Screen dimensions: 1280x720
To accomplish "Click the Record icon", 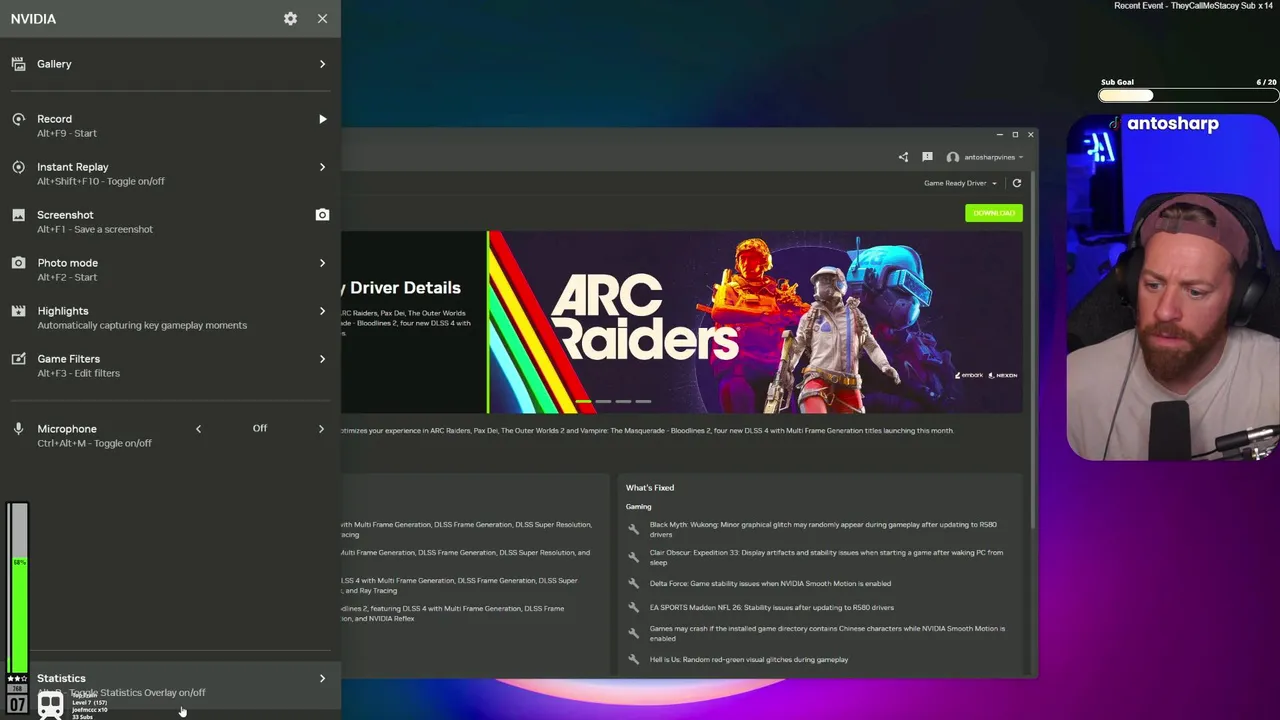I will [18, 119].
